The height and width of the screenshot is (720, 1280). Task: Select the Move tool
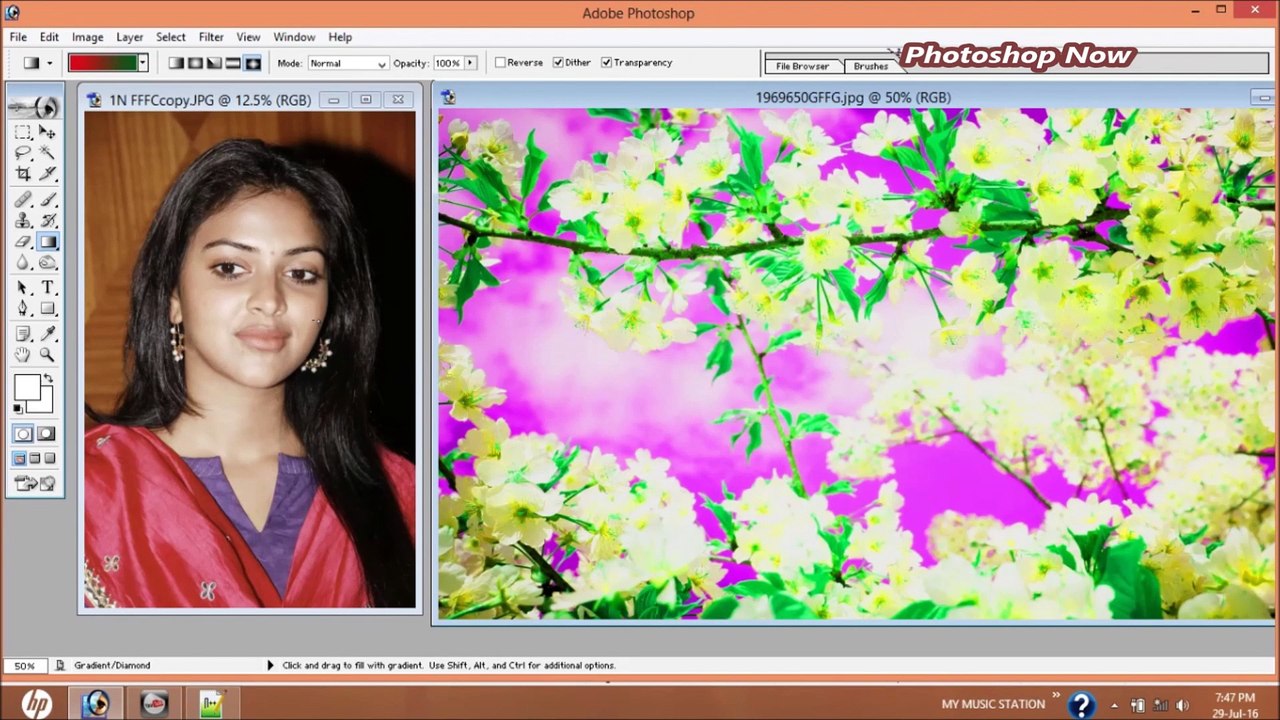coord(47,132)
